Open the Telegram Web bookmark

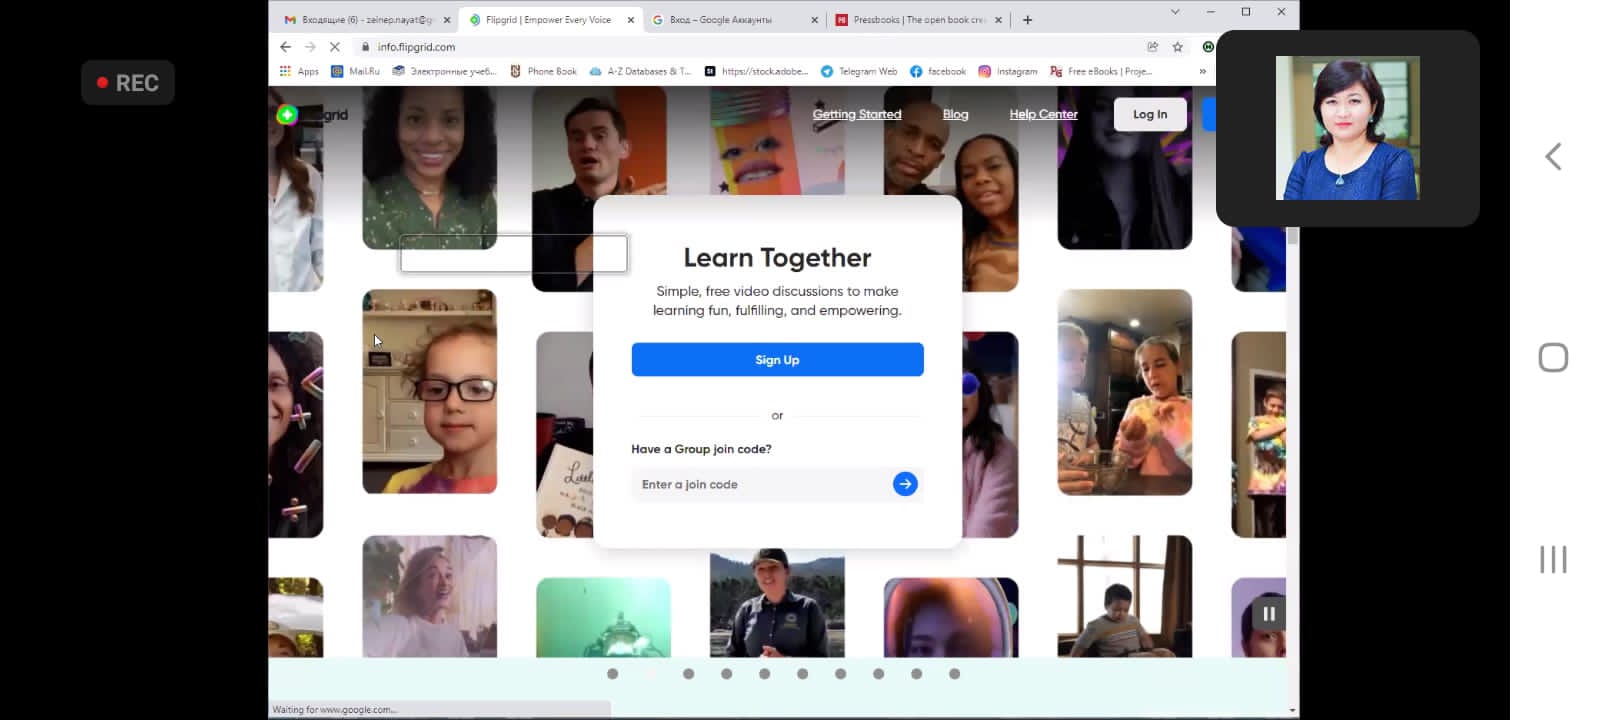(x=858, y=71)
